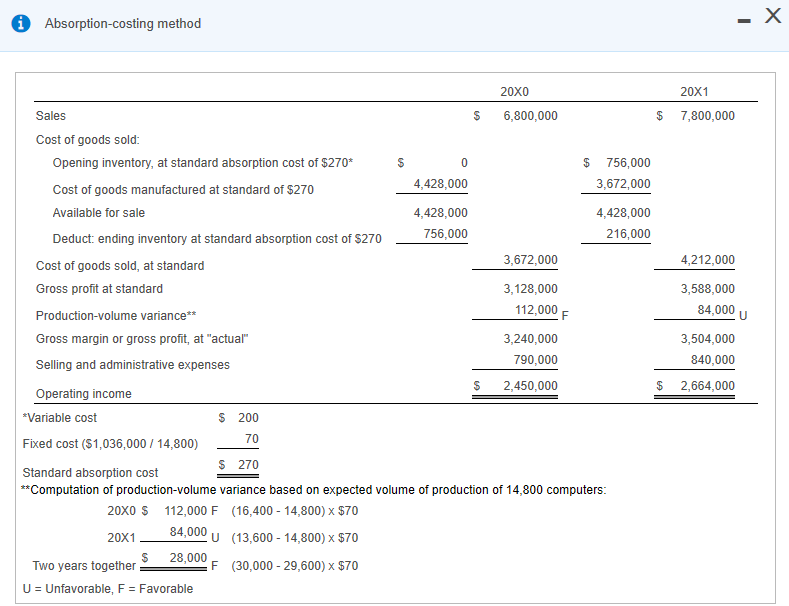Select the 20X1 column header
789x606 pixels.
694,92
